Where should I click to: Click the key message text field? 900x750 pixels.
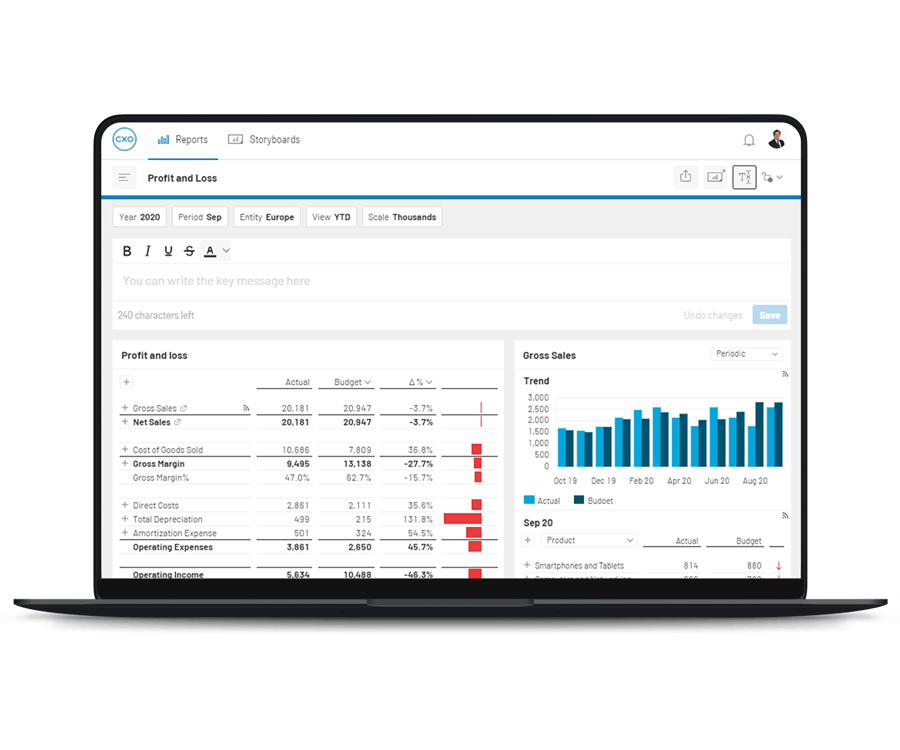[x=451, y=281]
